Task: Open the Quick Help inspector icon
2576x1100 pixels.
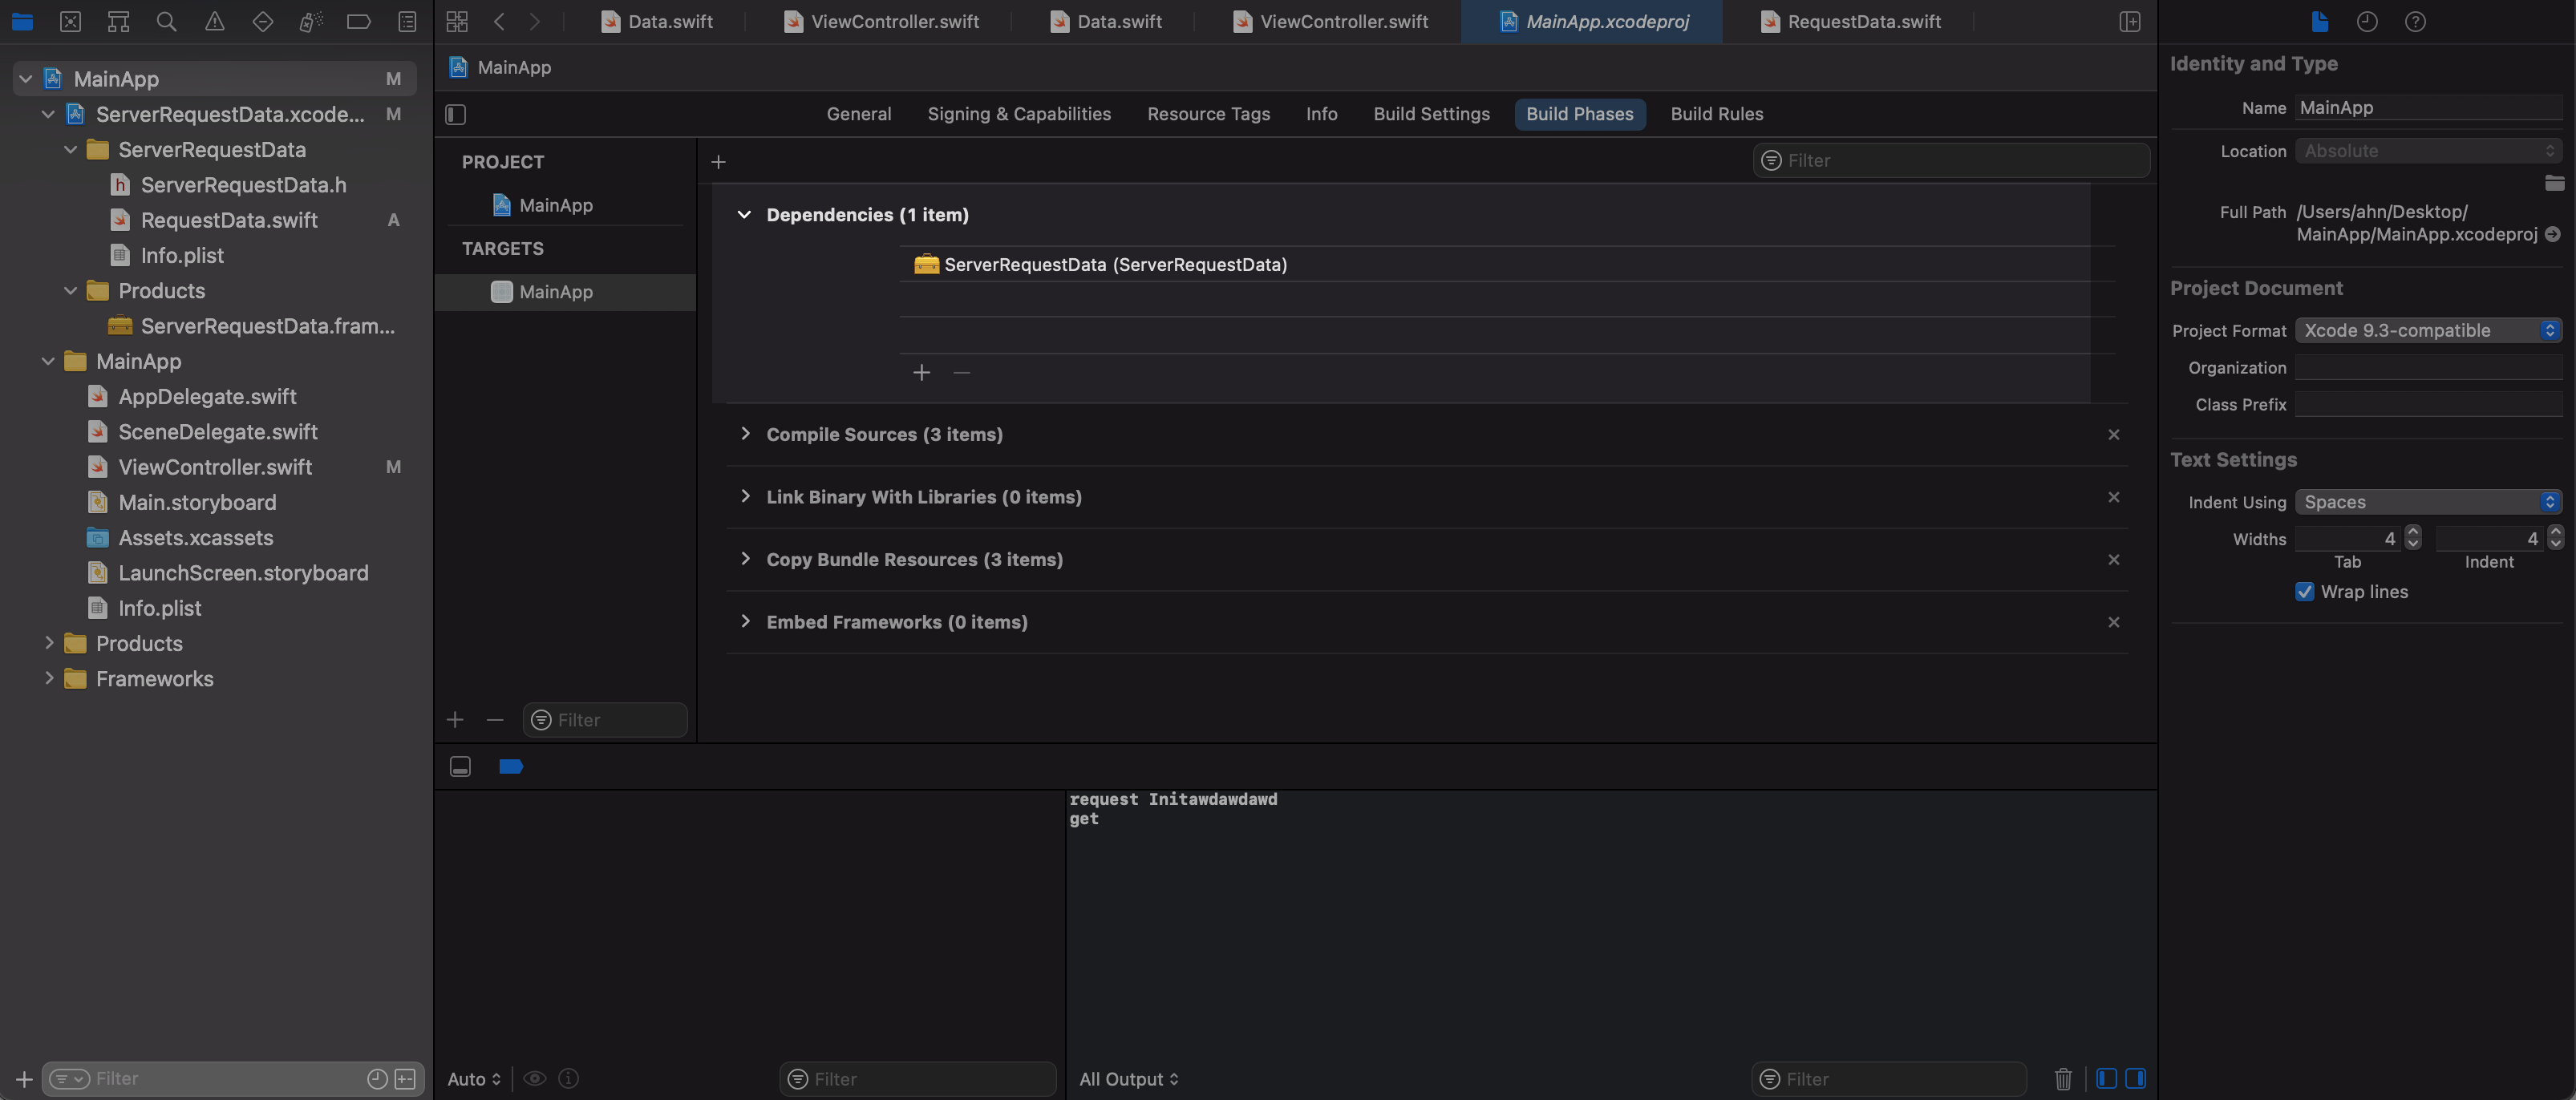Action: (2415, 21)
